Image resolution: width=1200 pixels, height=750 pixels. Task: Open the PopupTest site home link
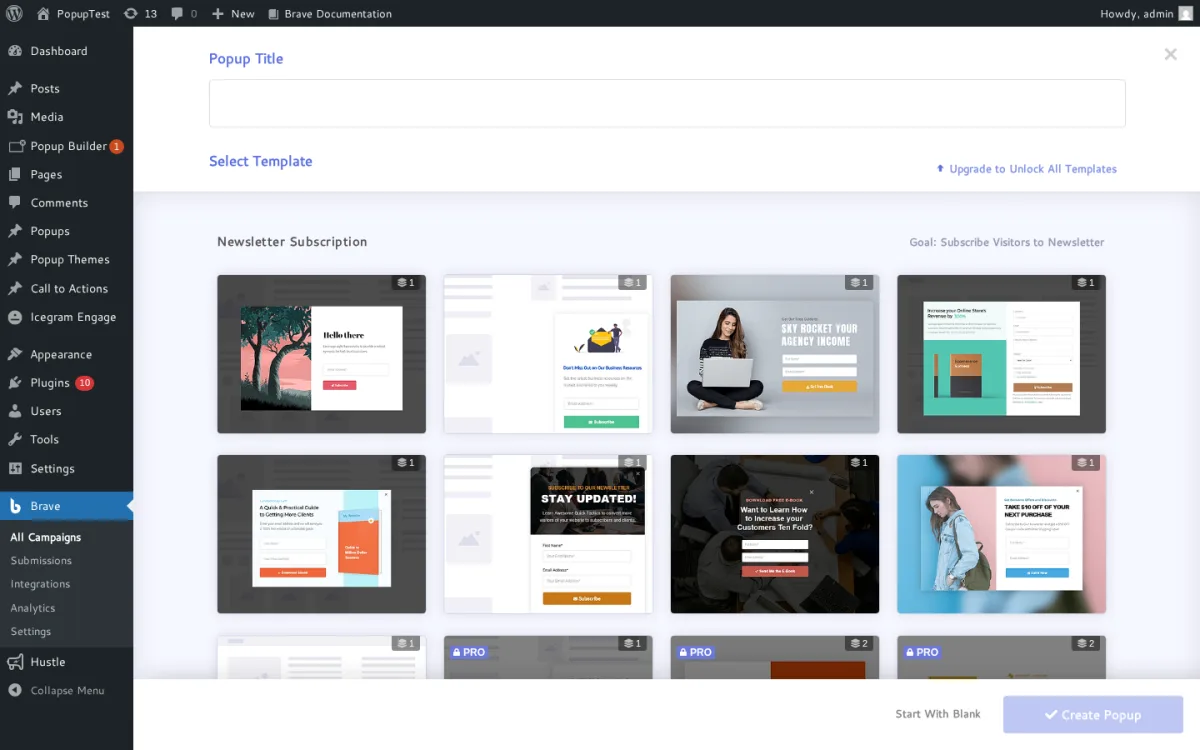coord(72,13)
